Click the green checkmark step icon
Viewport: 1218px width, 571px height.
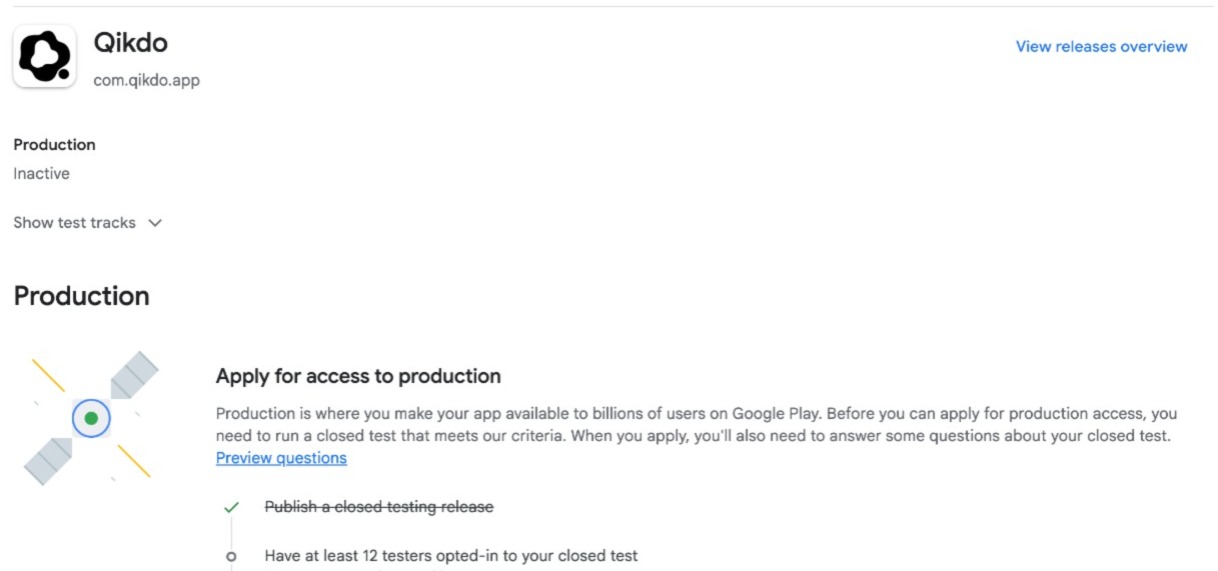pos(231,507)
